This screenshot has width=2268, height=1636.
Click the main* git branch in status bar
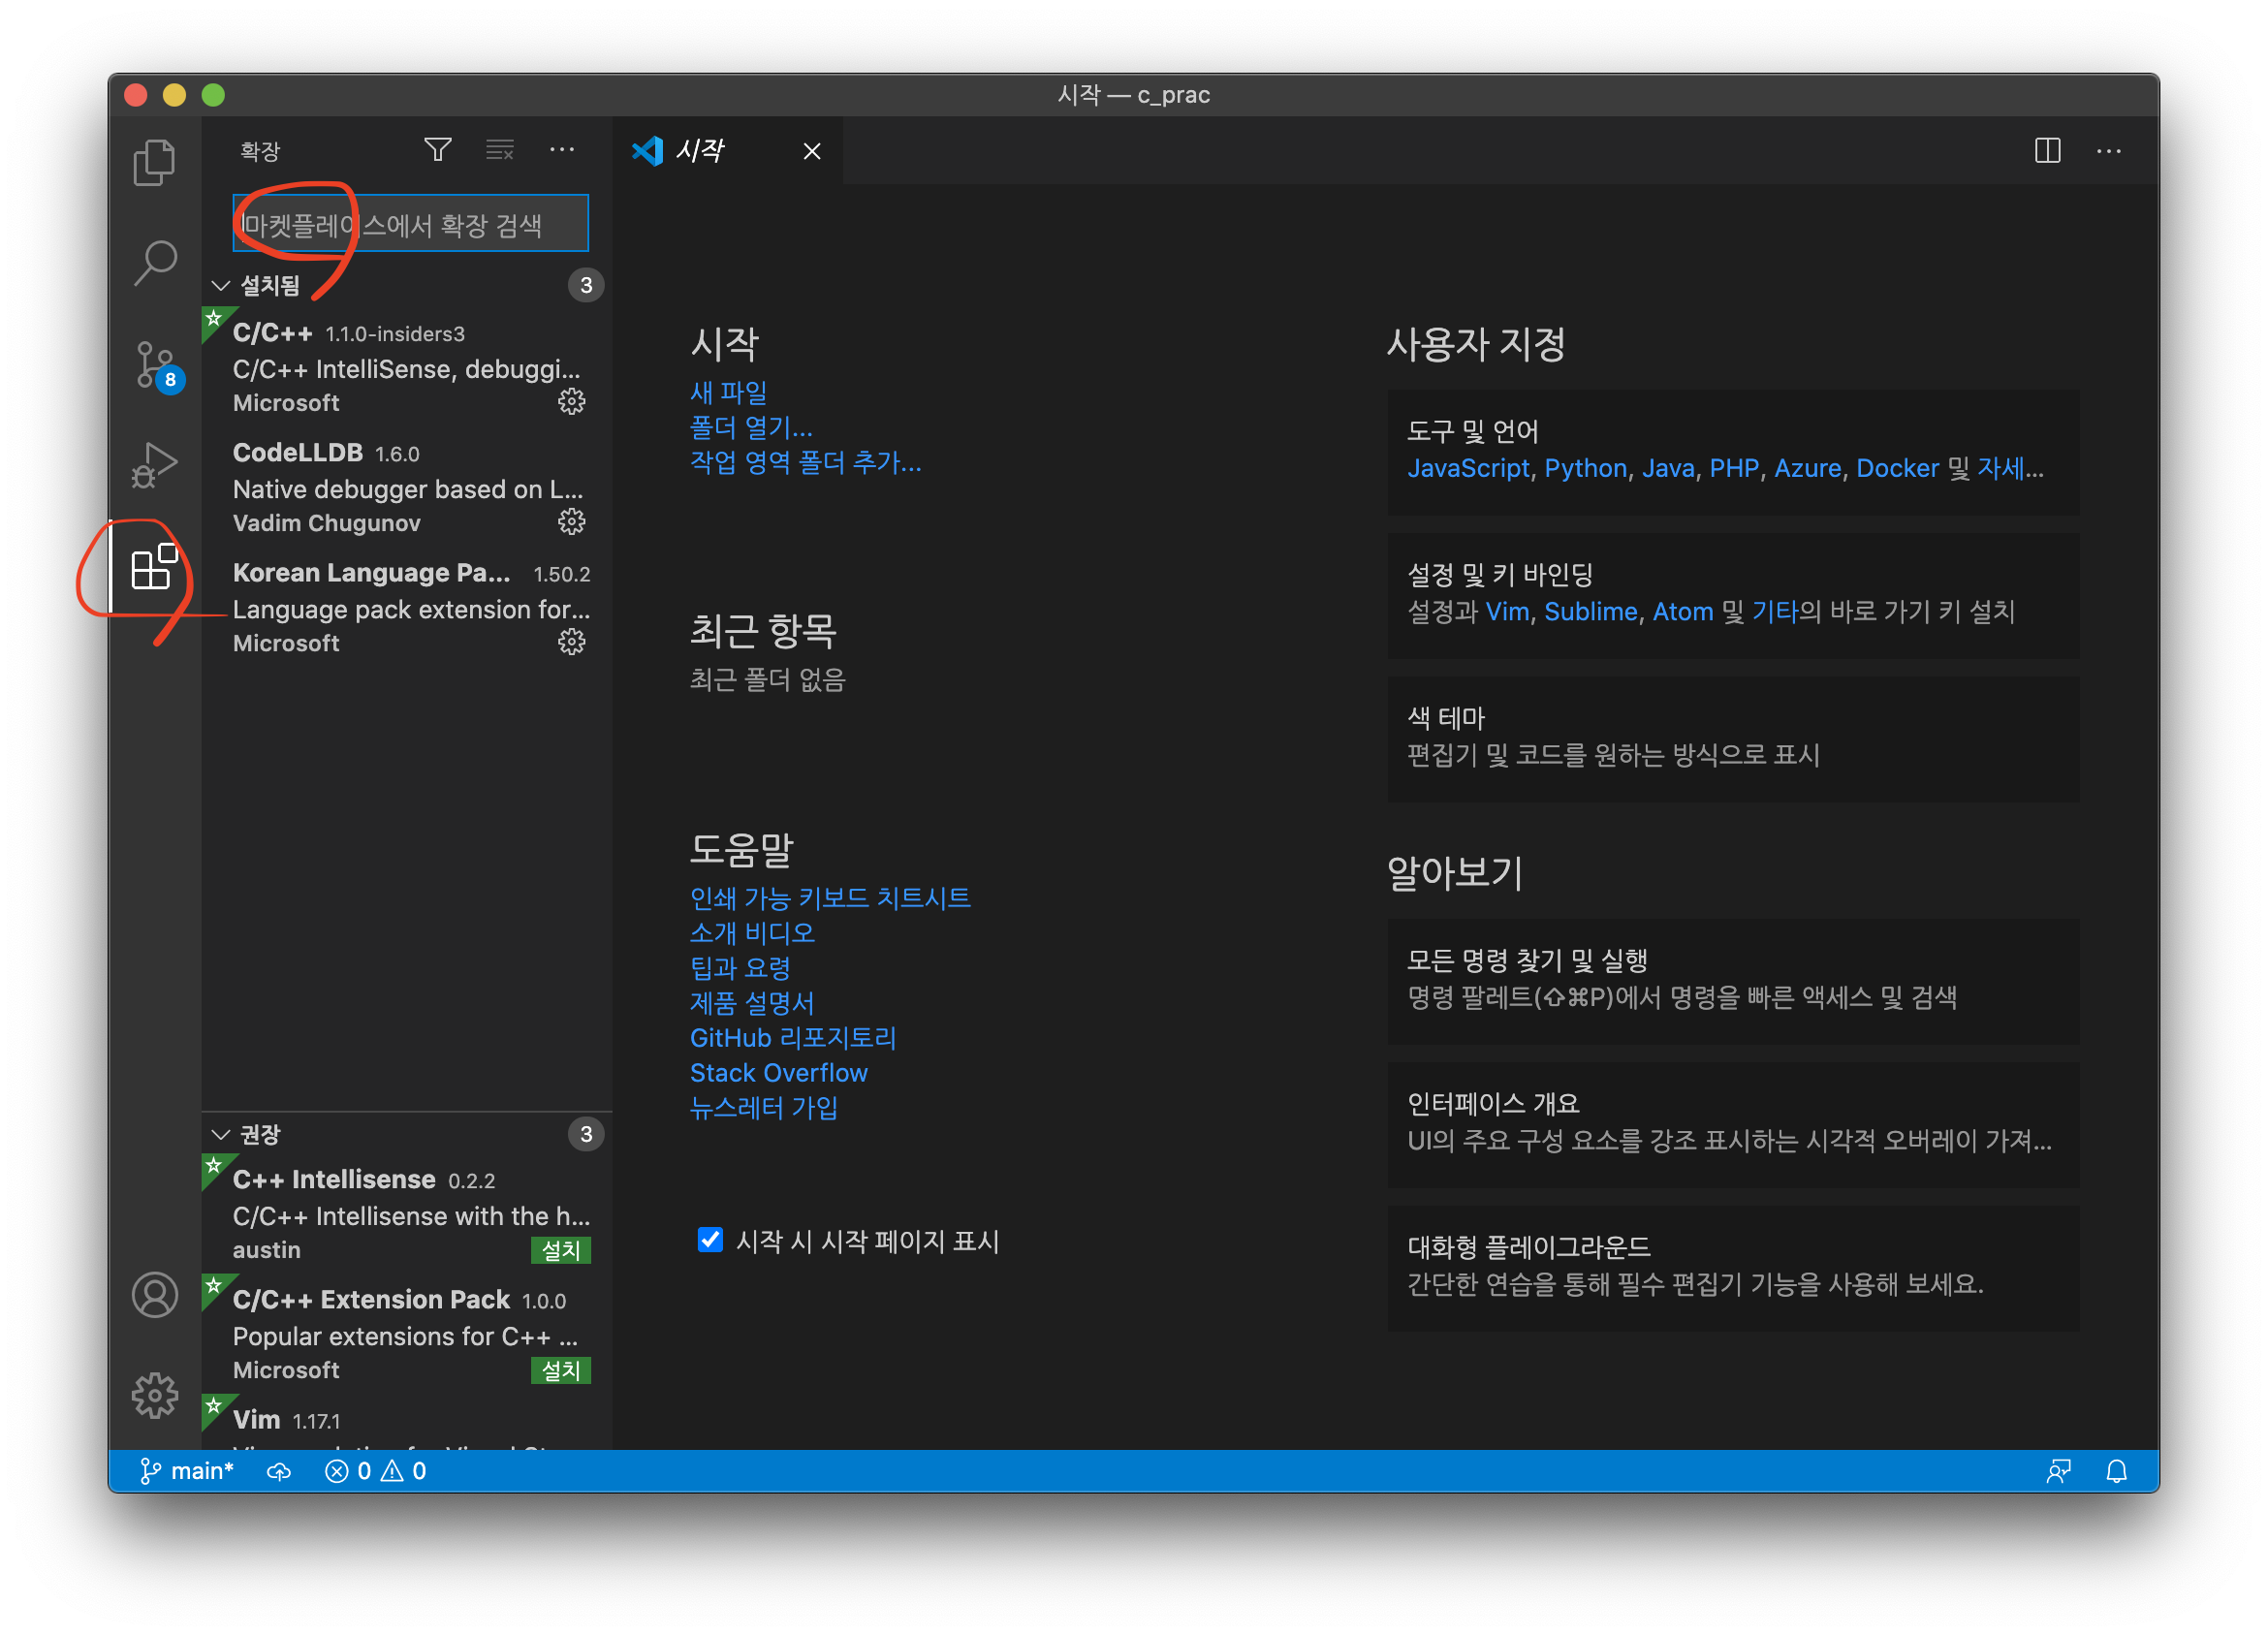click(x=187, y=1471)
